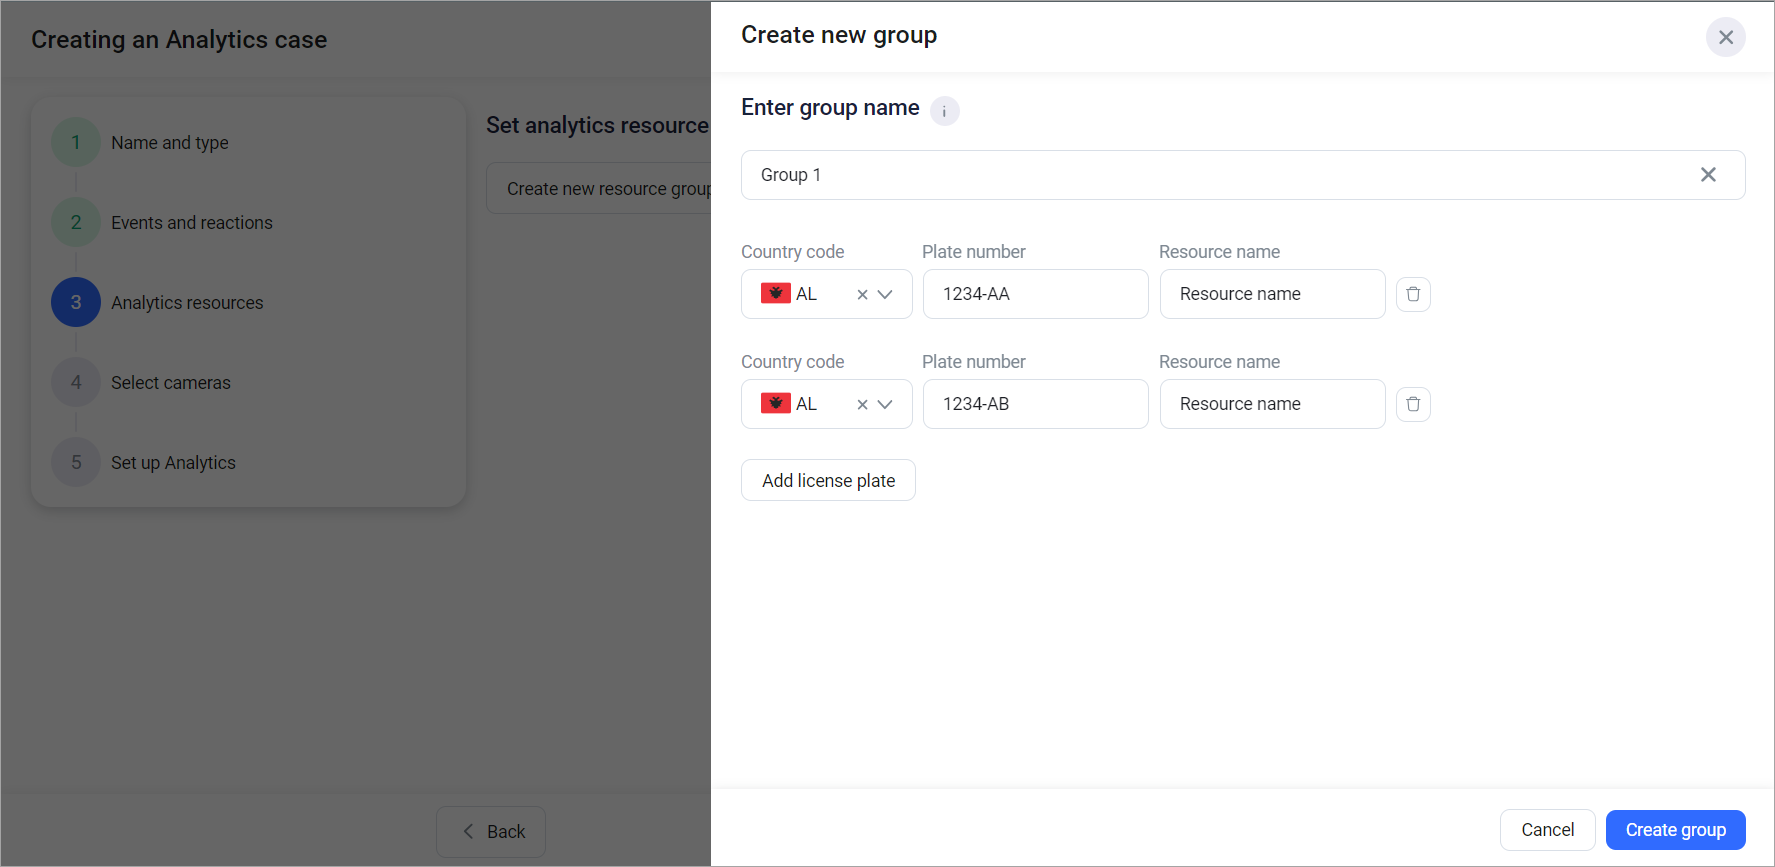1775x867 pixels.
Task: Clear country code in first plate row
Action: [861, 295]
